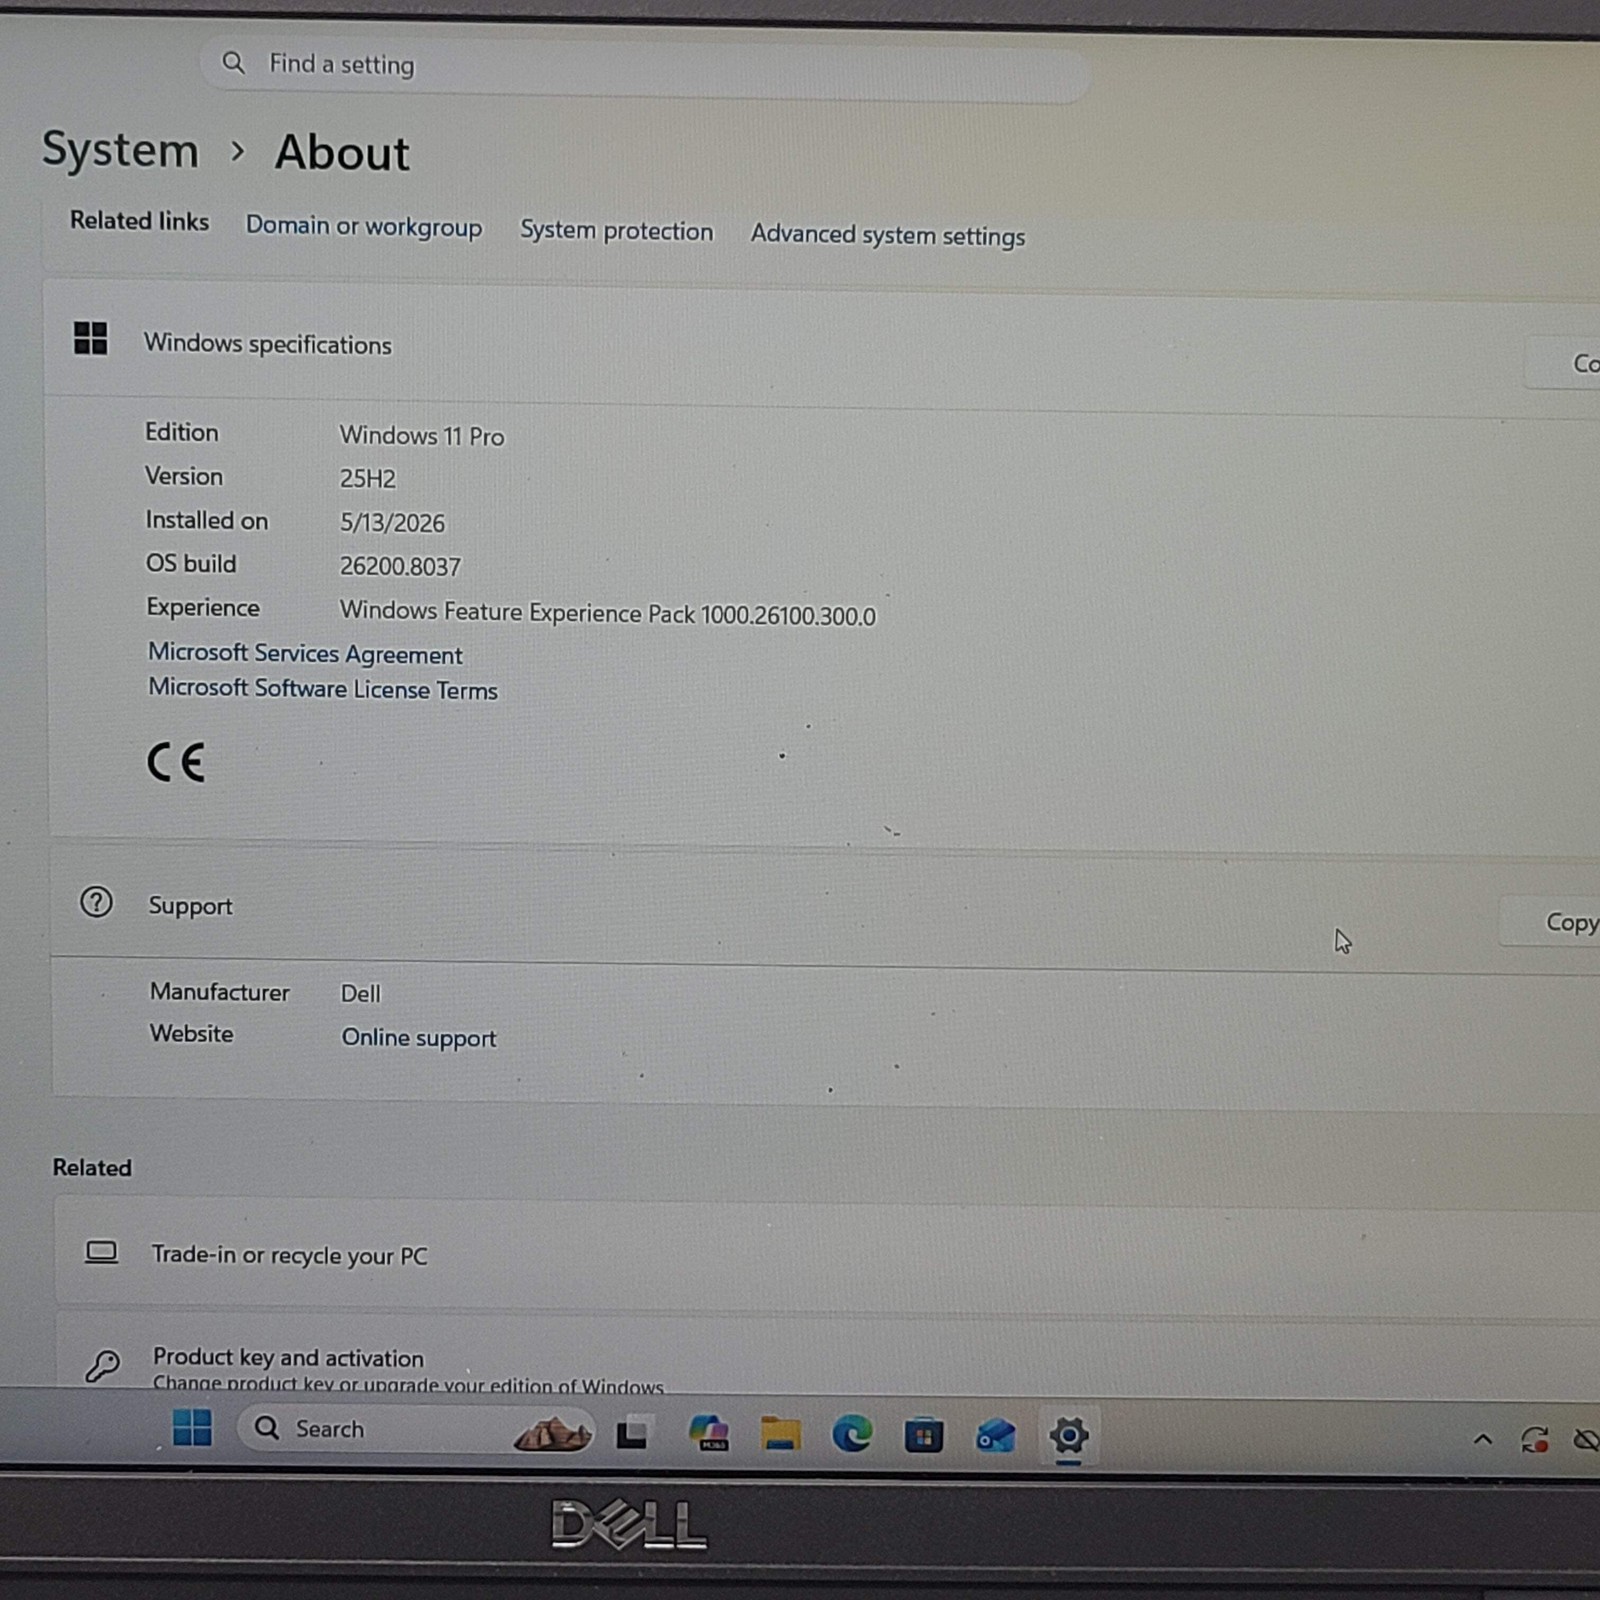Open Domain or workgroup link
The width and height of the screenshot is (1600, 1600).
pyautogui.click(x=364, y=226)
